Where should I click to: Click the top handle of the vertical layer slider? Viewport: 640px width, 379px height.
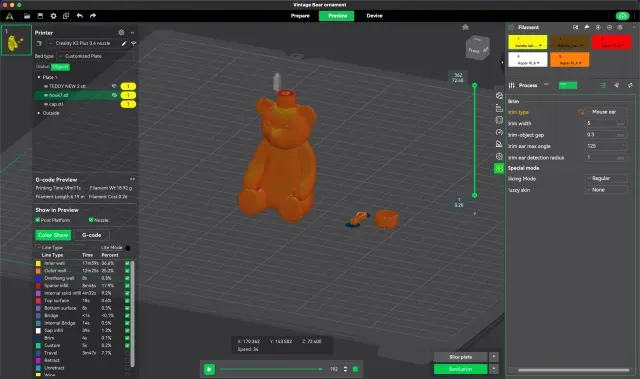click(475, 85)
